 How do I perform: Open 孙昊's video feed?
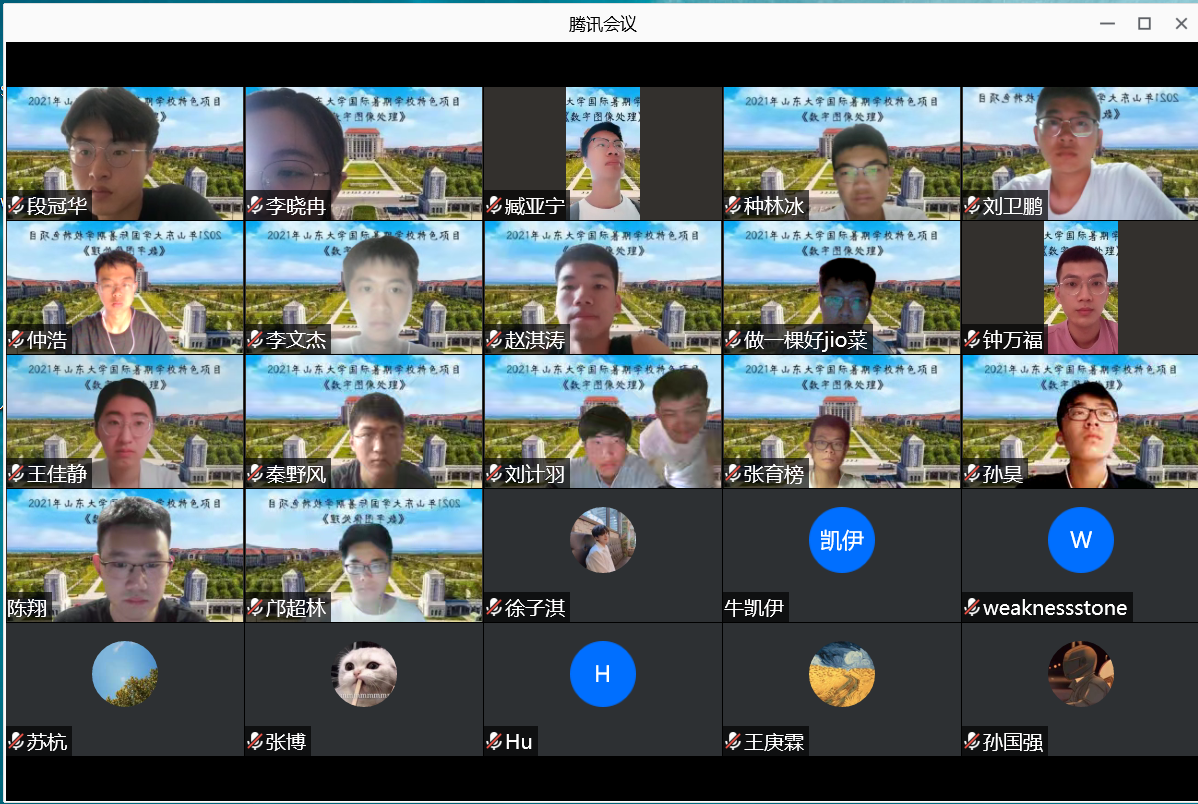tap(1080, 421)
